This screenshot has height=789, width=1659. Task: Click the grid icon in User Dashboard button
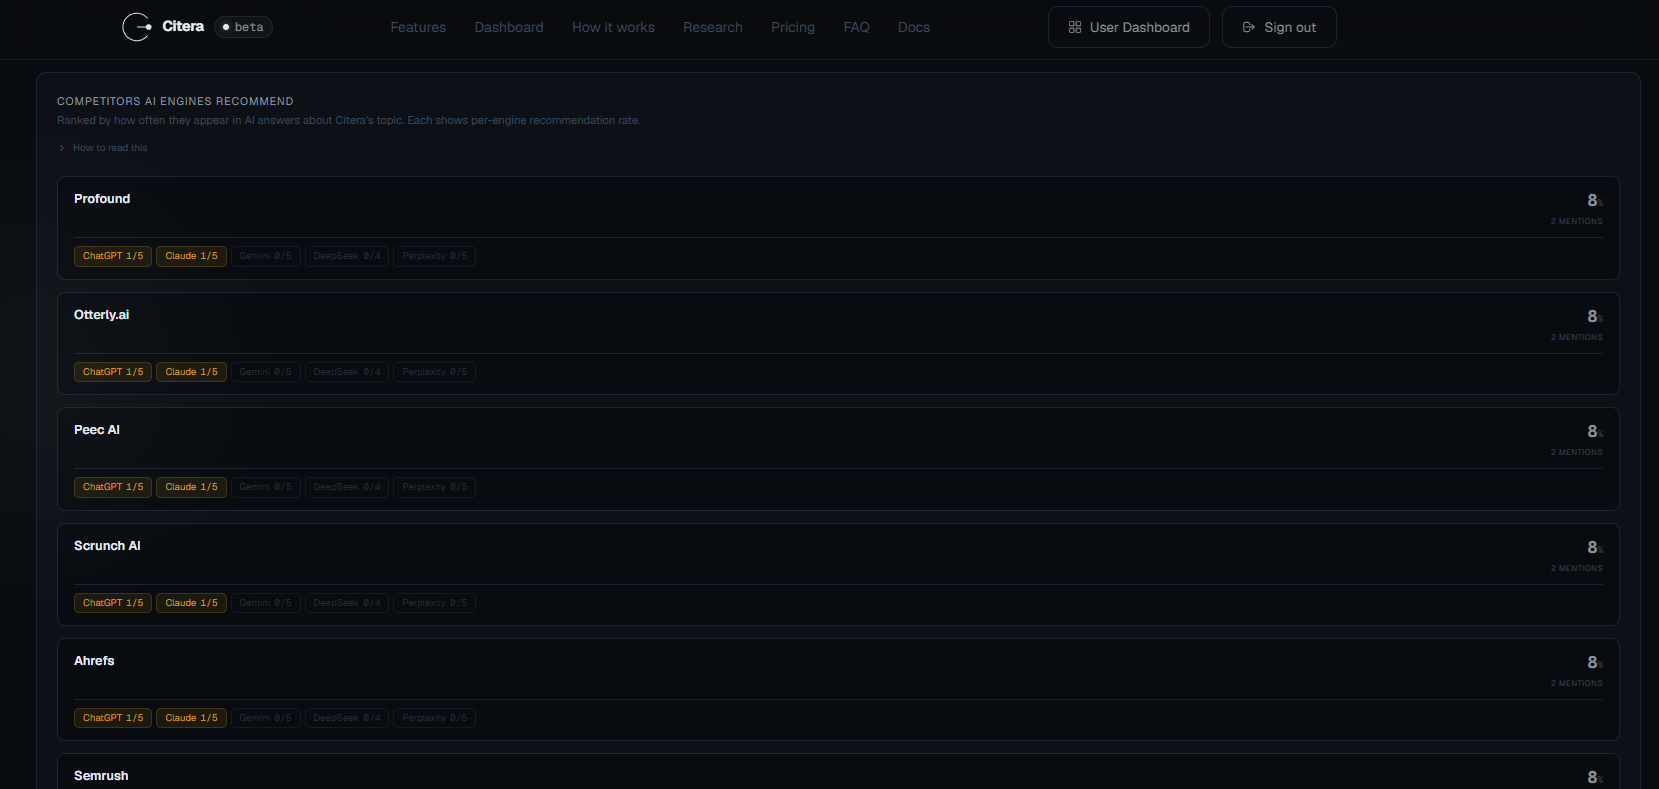click(x=1075, y=27)
